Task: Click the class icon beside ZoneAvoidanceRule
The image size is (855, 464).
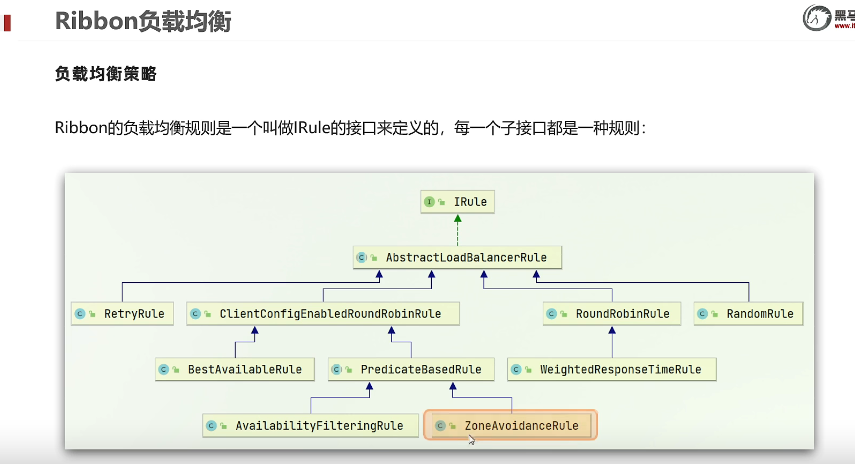Action: [x=440, y=426]
